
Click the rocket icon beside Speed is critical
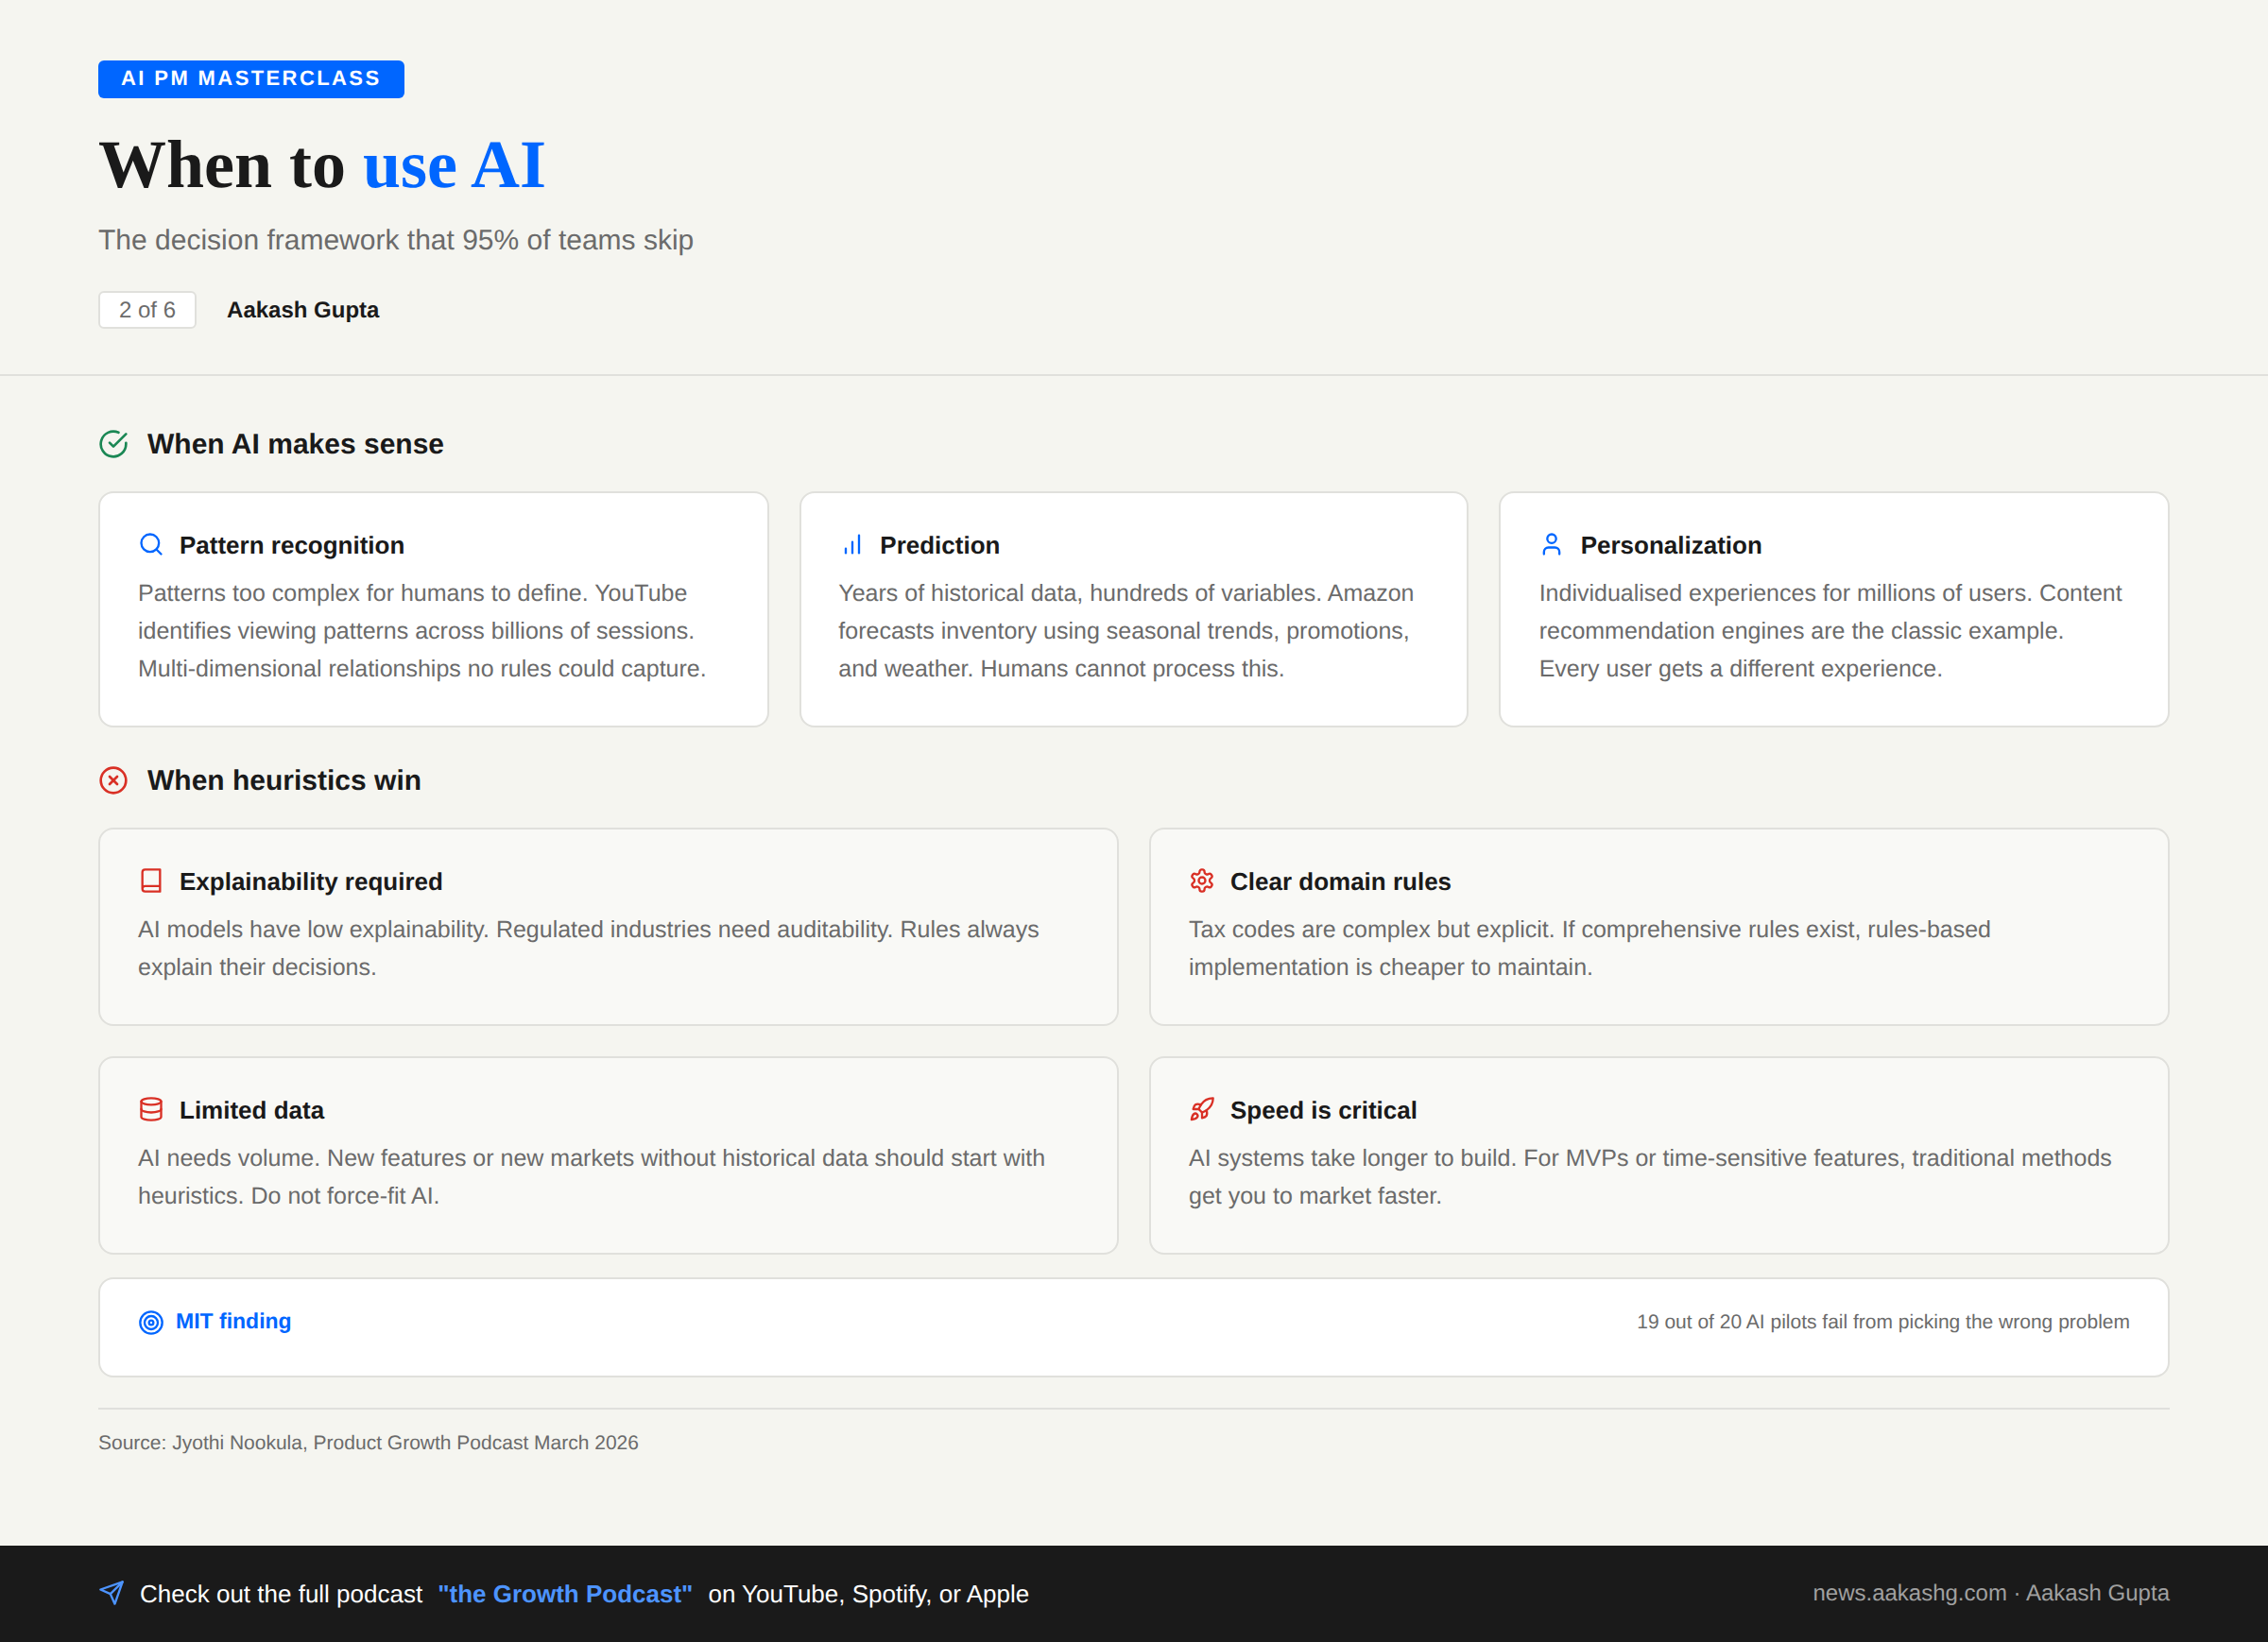pos(1201,1110)
